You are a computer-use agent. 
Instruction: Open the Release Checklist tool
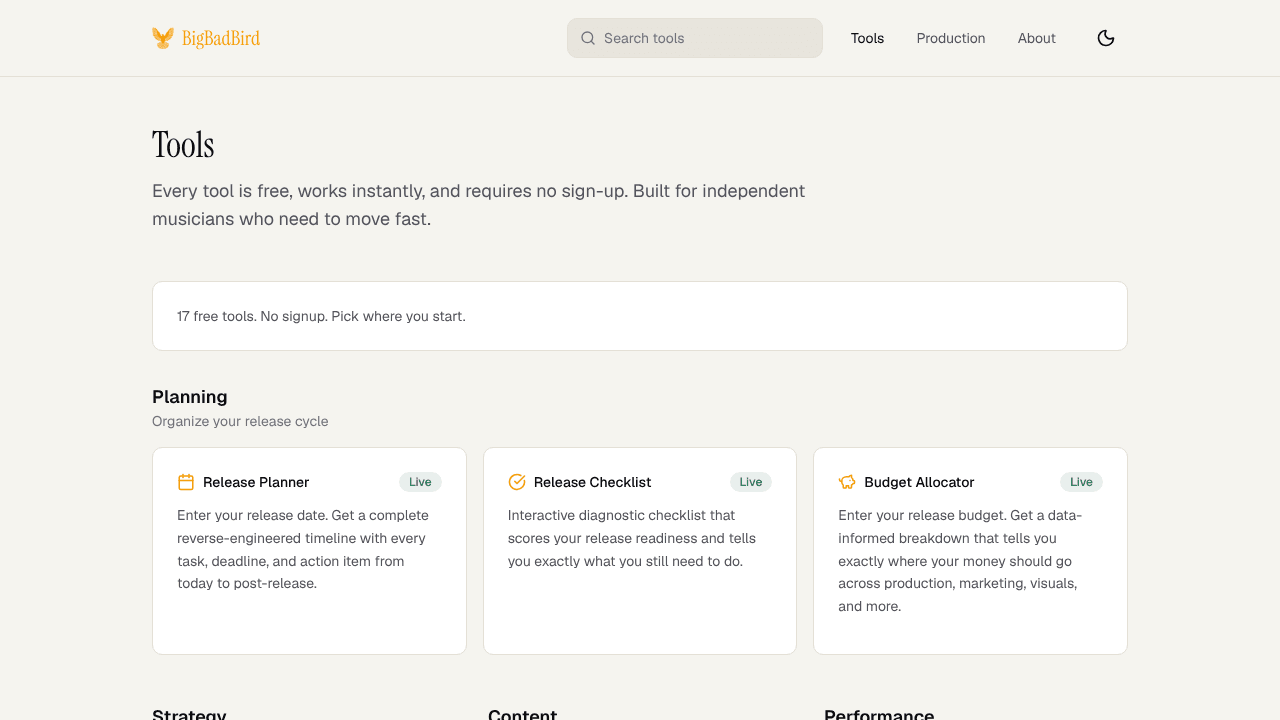(x=640, y=551)
